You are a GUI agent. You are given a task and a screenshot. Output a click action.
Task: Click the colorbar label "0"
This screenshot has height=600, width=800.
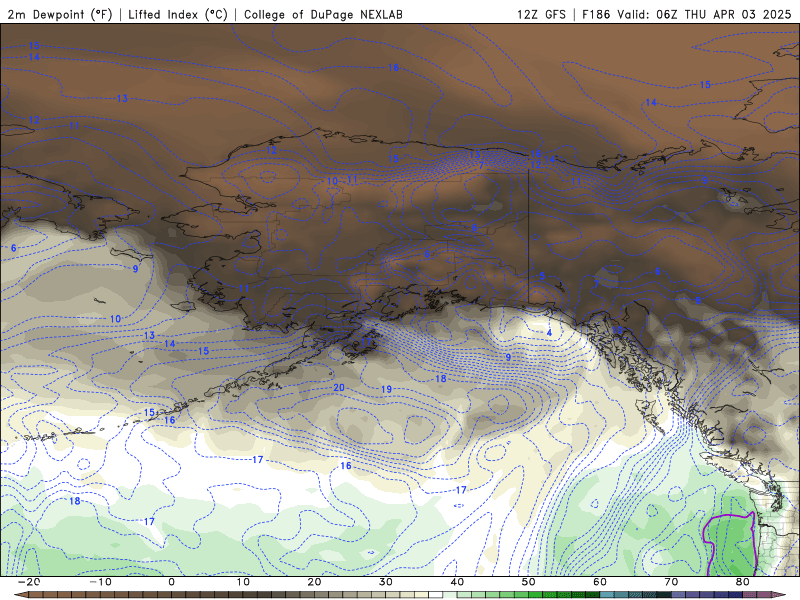(x=171, y=582)
